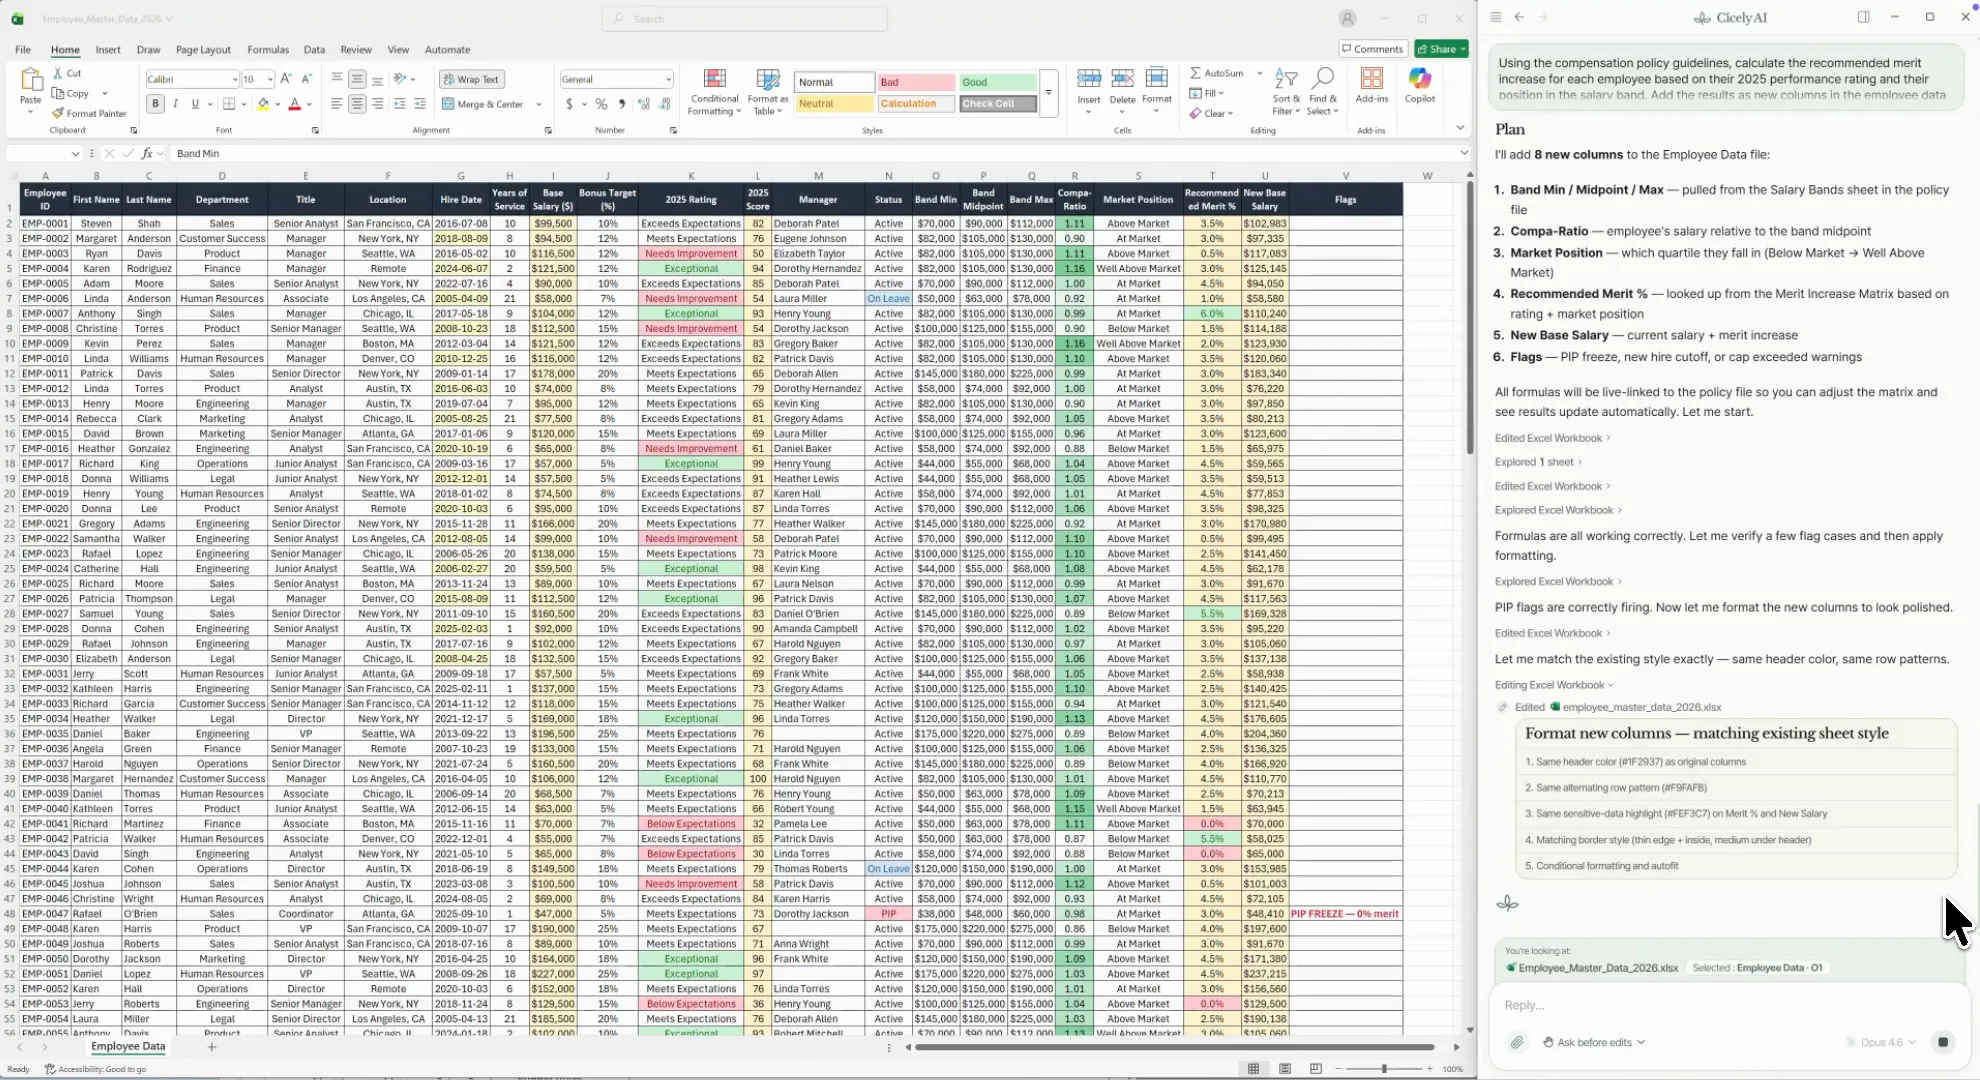The height and width of the screenshot is (1080, 1980).
Task: Toggle center horizontal alignment
Action: [x=357, y=104]
